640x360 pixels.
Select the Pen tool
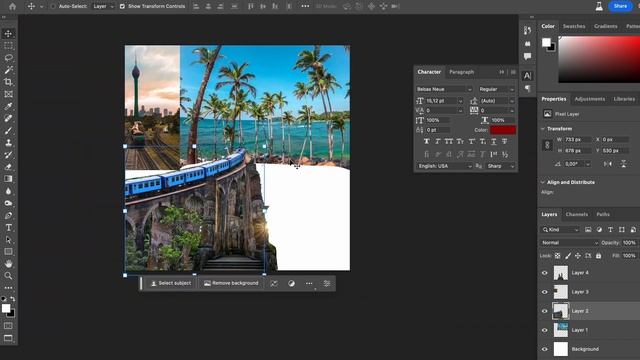[8, 215]
